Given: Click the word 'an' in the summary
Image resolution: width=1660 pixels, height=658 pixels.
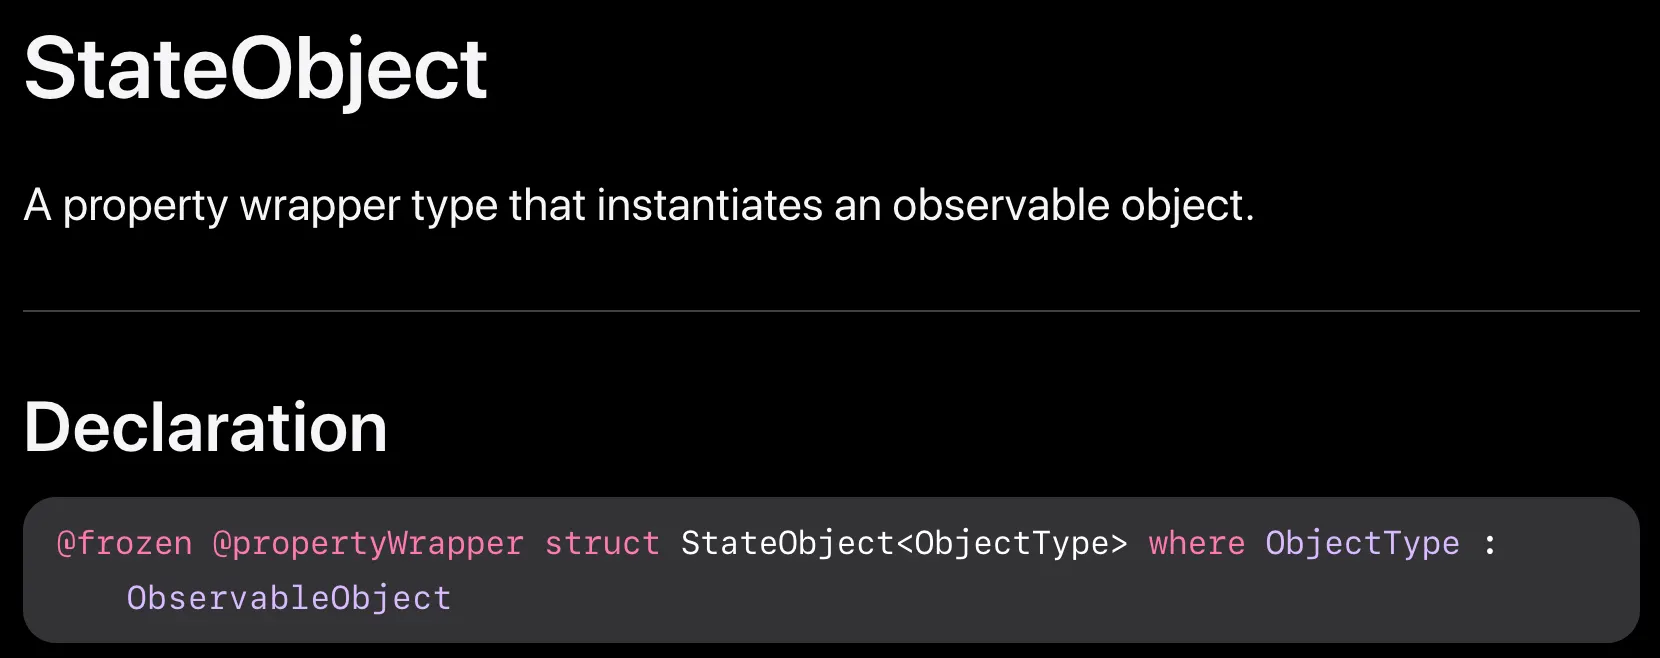Looking at the screenshot, I should coord(857,205).
